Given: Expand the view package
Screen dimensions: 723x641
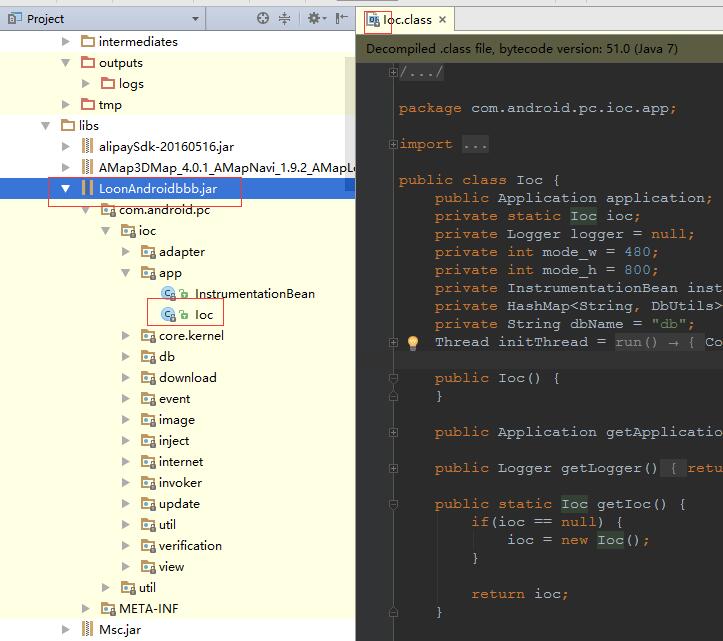Looking at the screenshot, I should pyautogui.click(x=125, y=566).
